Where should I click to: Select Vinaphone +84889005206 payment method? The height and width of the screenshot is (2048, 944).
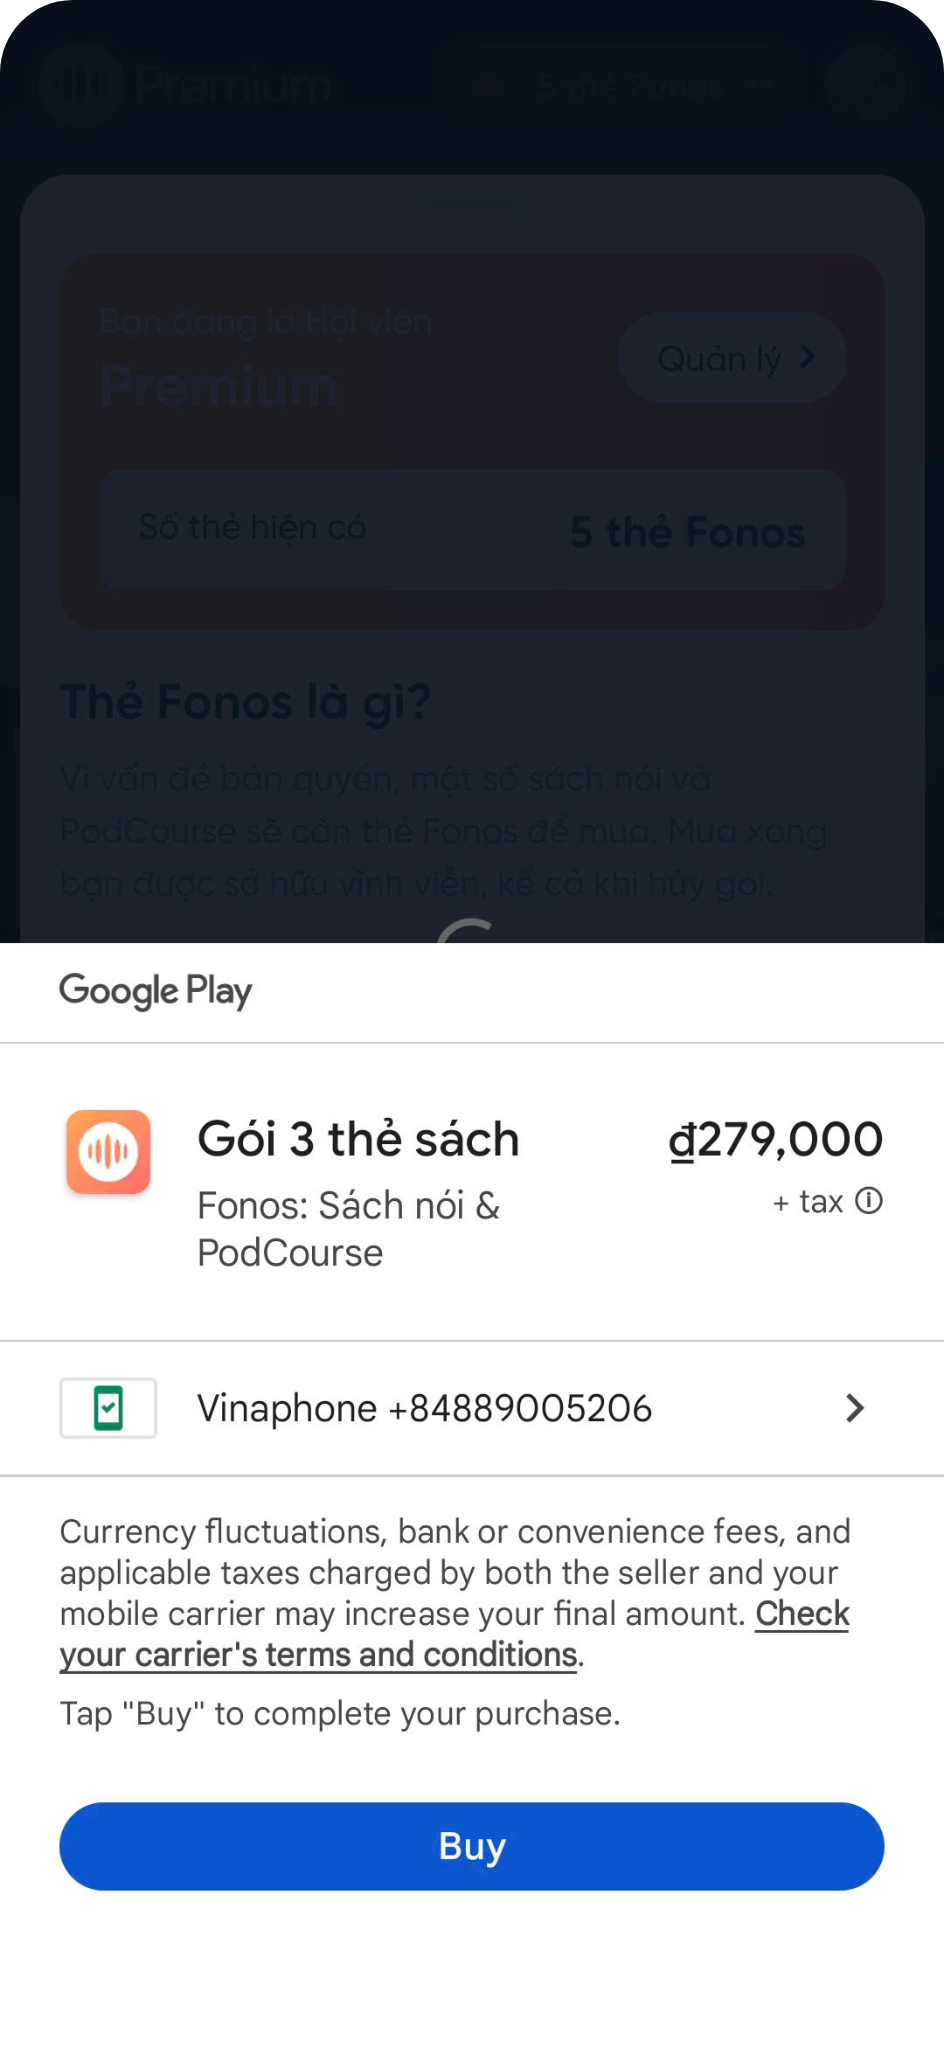point(472,1408)
